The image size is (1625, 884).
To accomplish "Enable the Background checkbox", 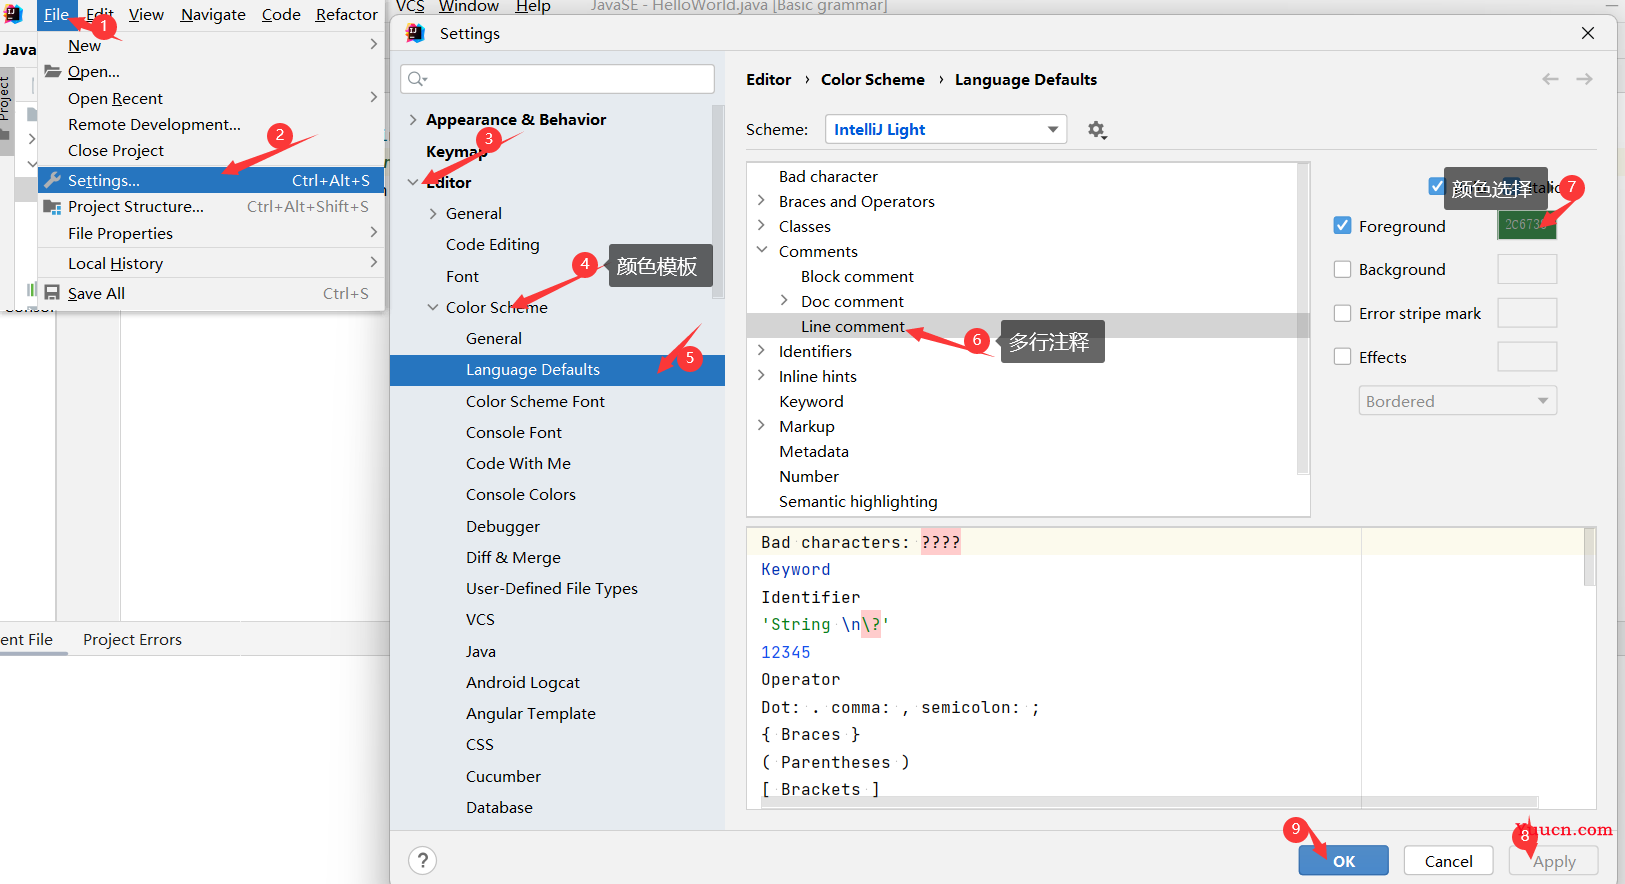I will pos(1343,269).
